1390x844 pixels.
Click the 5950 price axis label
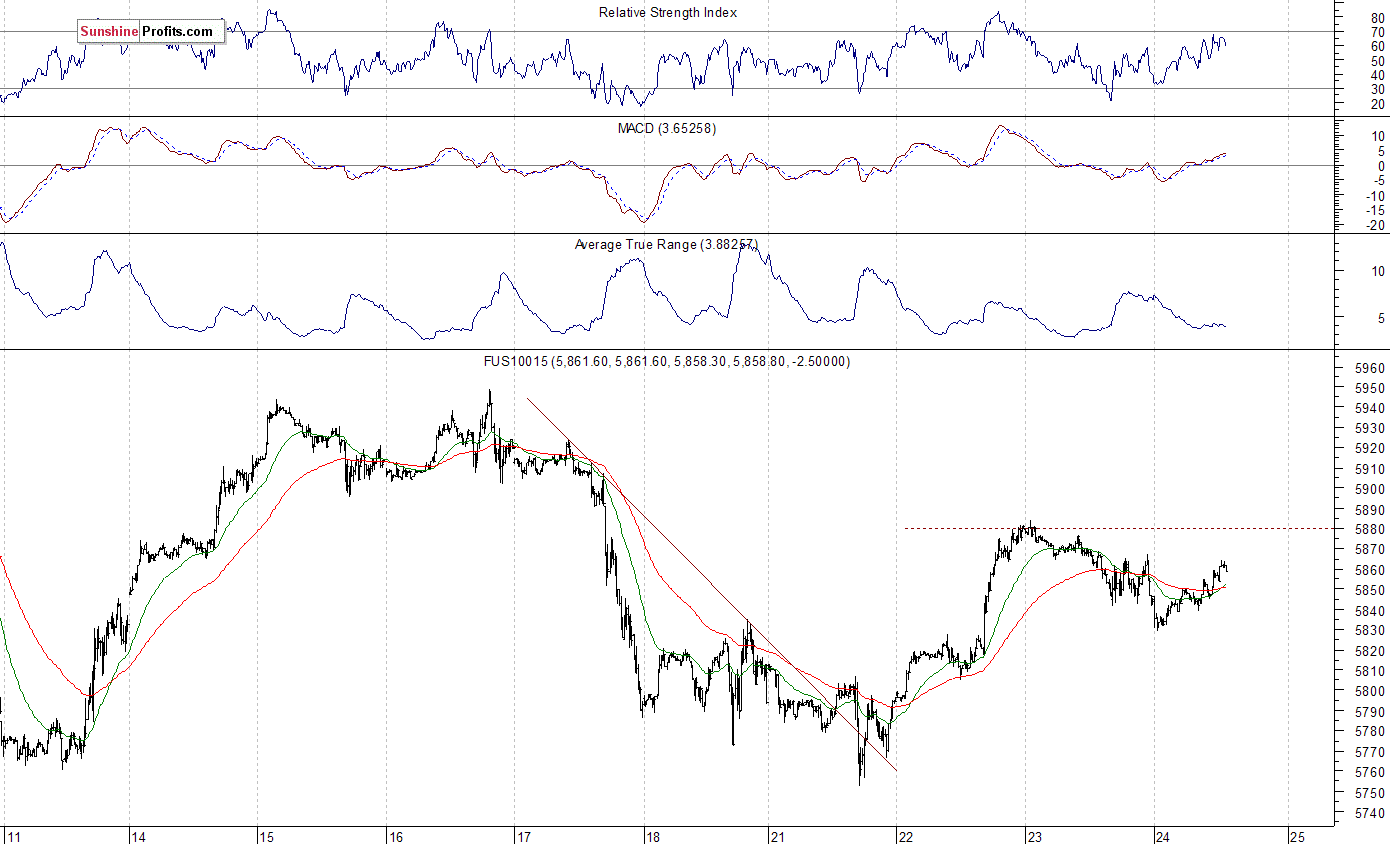click(1371, 388)
